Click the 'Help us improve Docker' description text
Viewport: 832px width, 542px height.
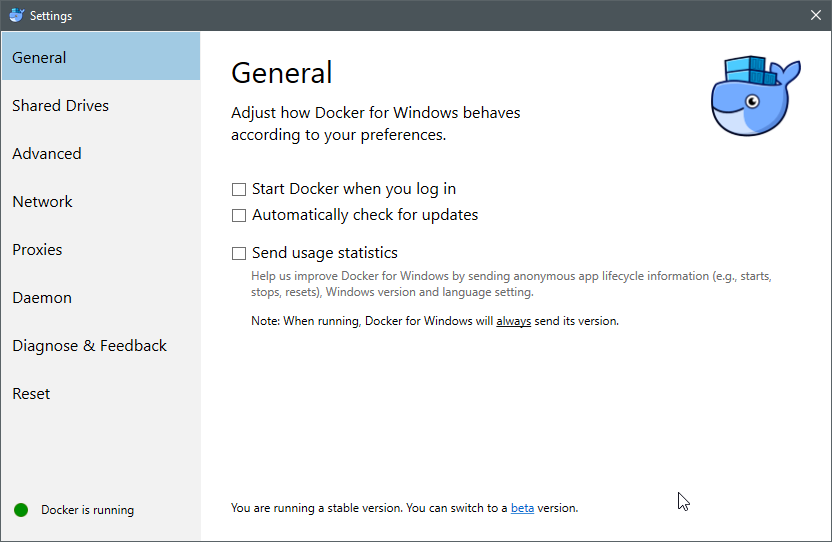[511, 284]
